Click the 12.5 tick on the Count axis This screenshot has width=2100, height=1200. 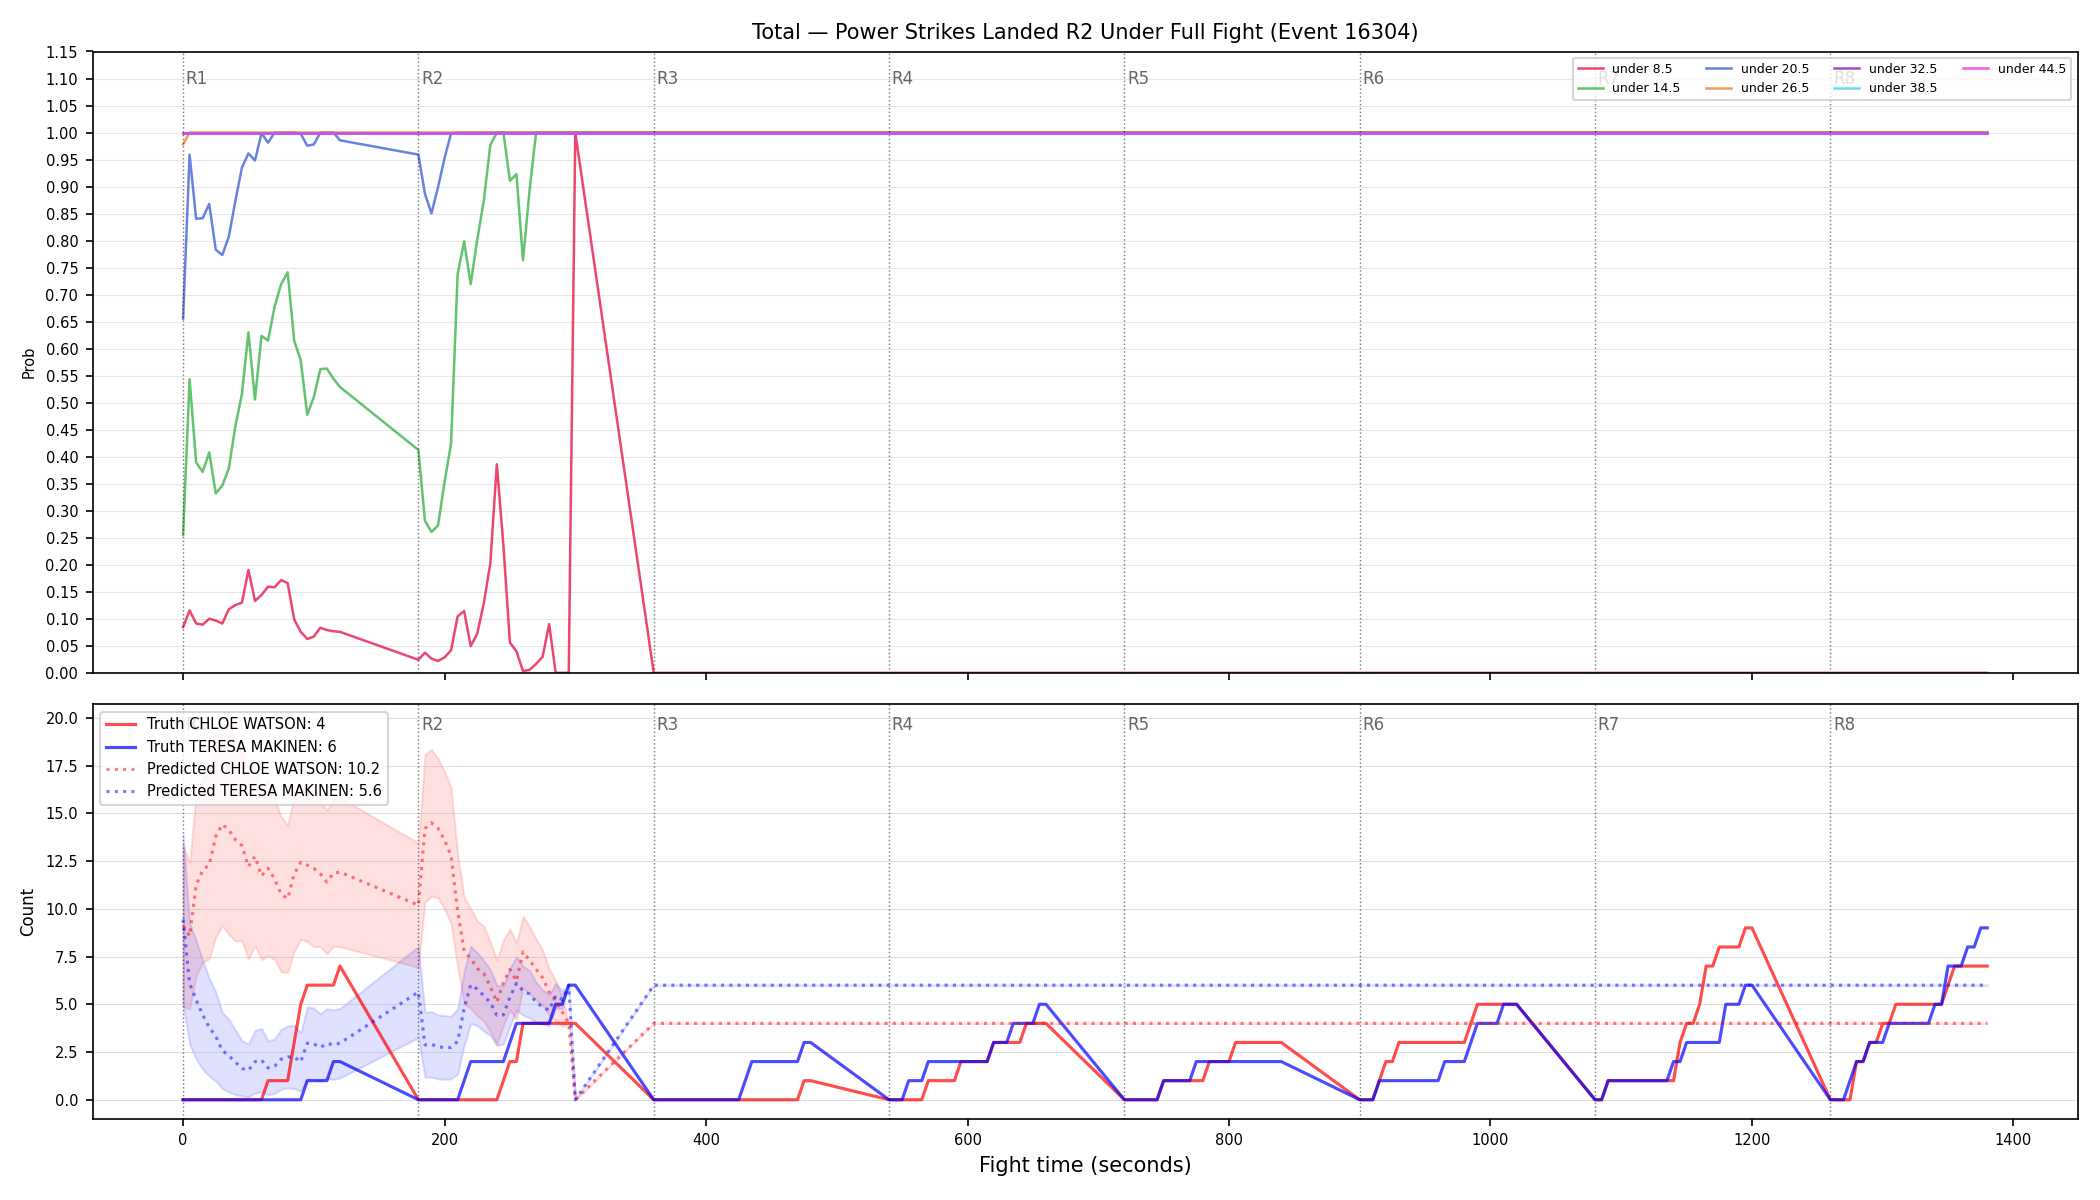pos(62,861)
